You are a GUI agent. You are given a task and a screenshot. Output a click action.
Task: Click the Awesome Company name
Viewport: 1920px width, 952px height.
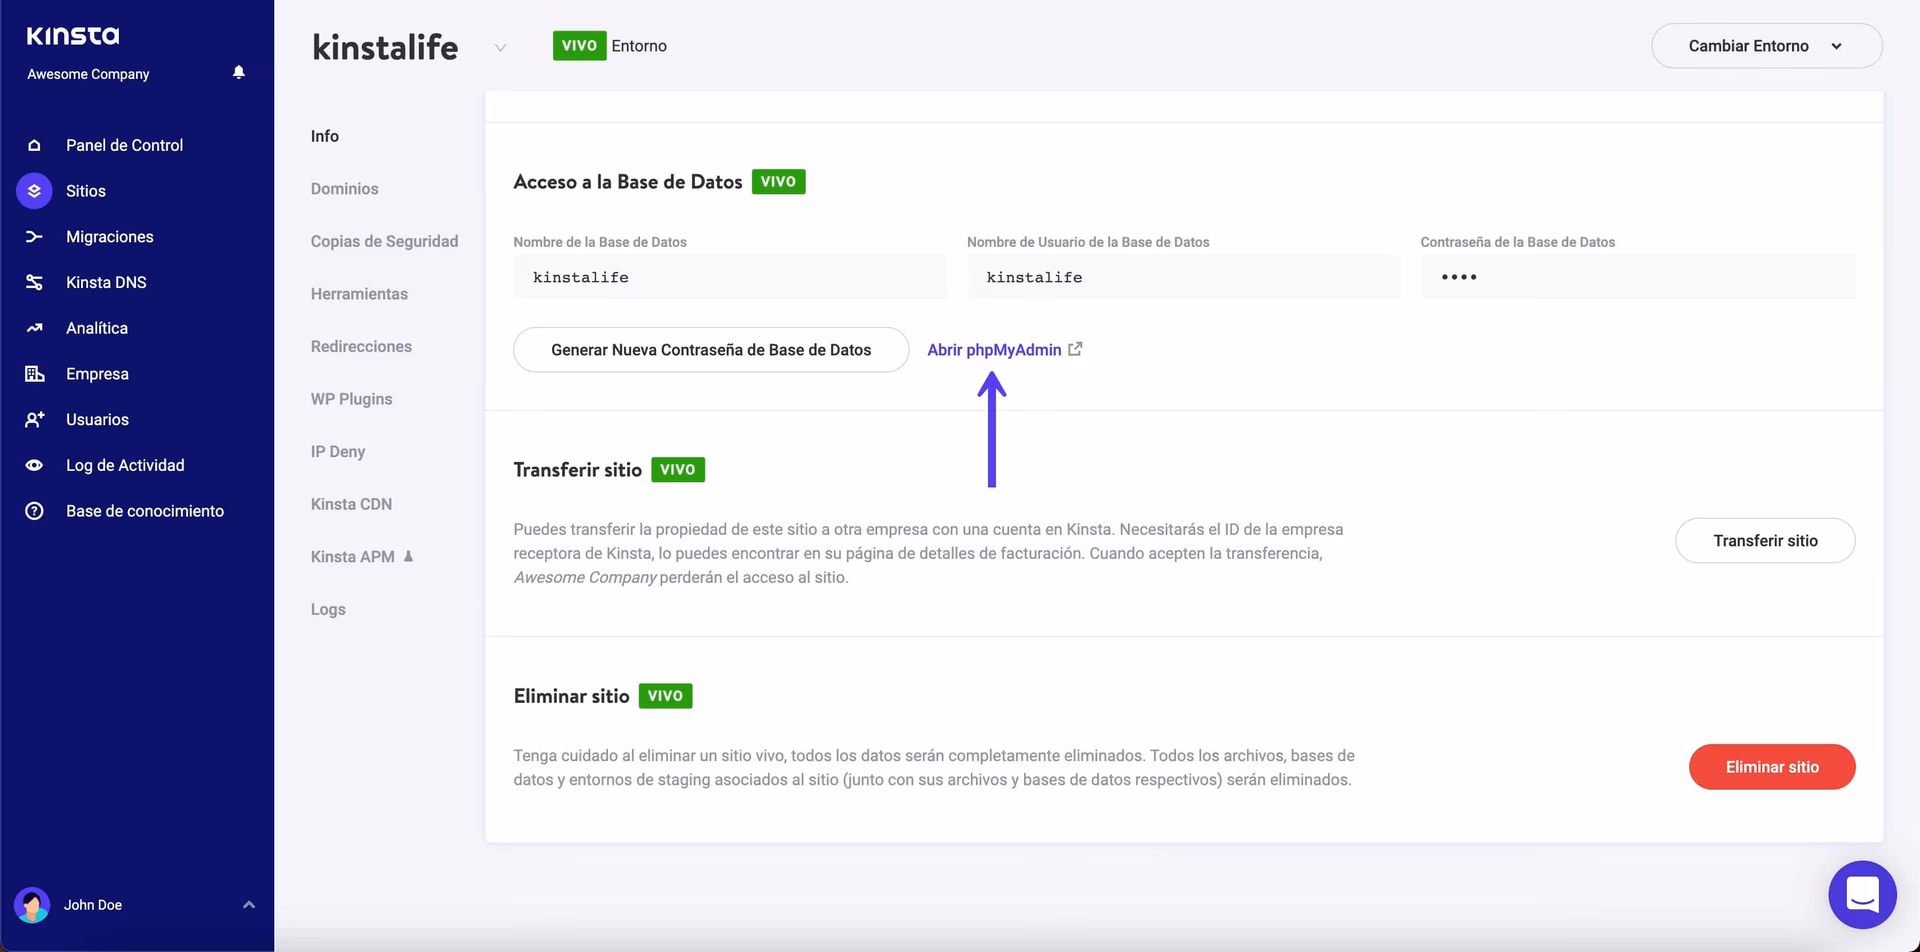(88, 74)
